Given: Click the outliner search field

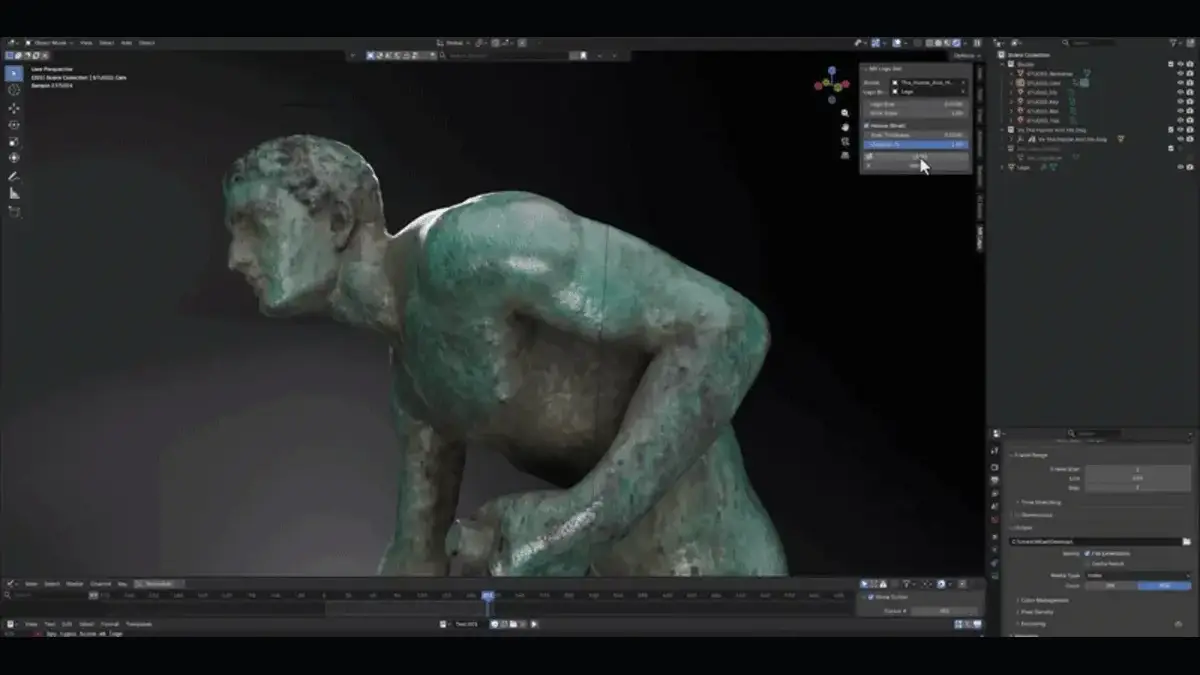Looking at the screenshot, I should pos(1089,43).
